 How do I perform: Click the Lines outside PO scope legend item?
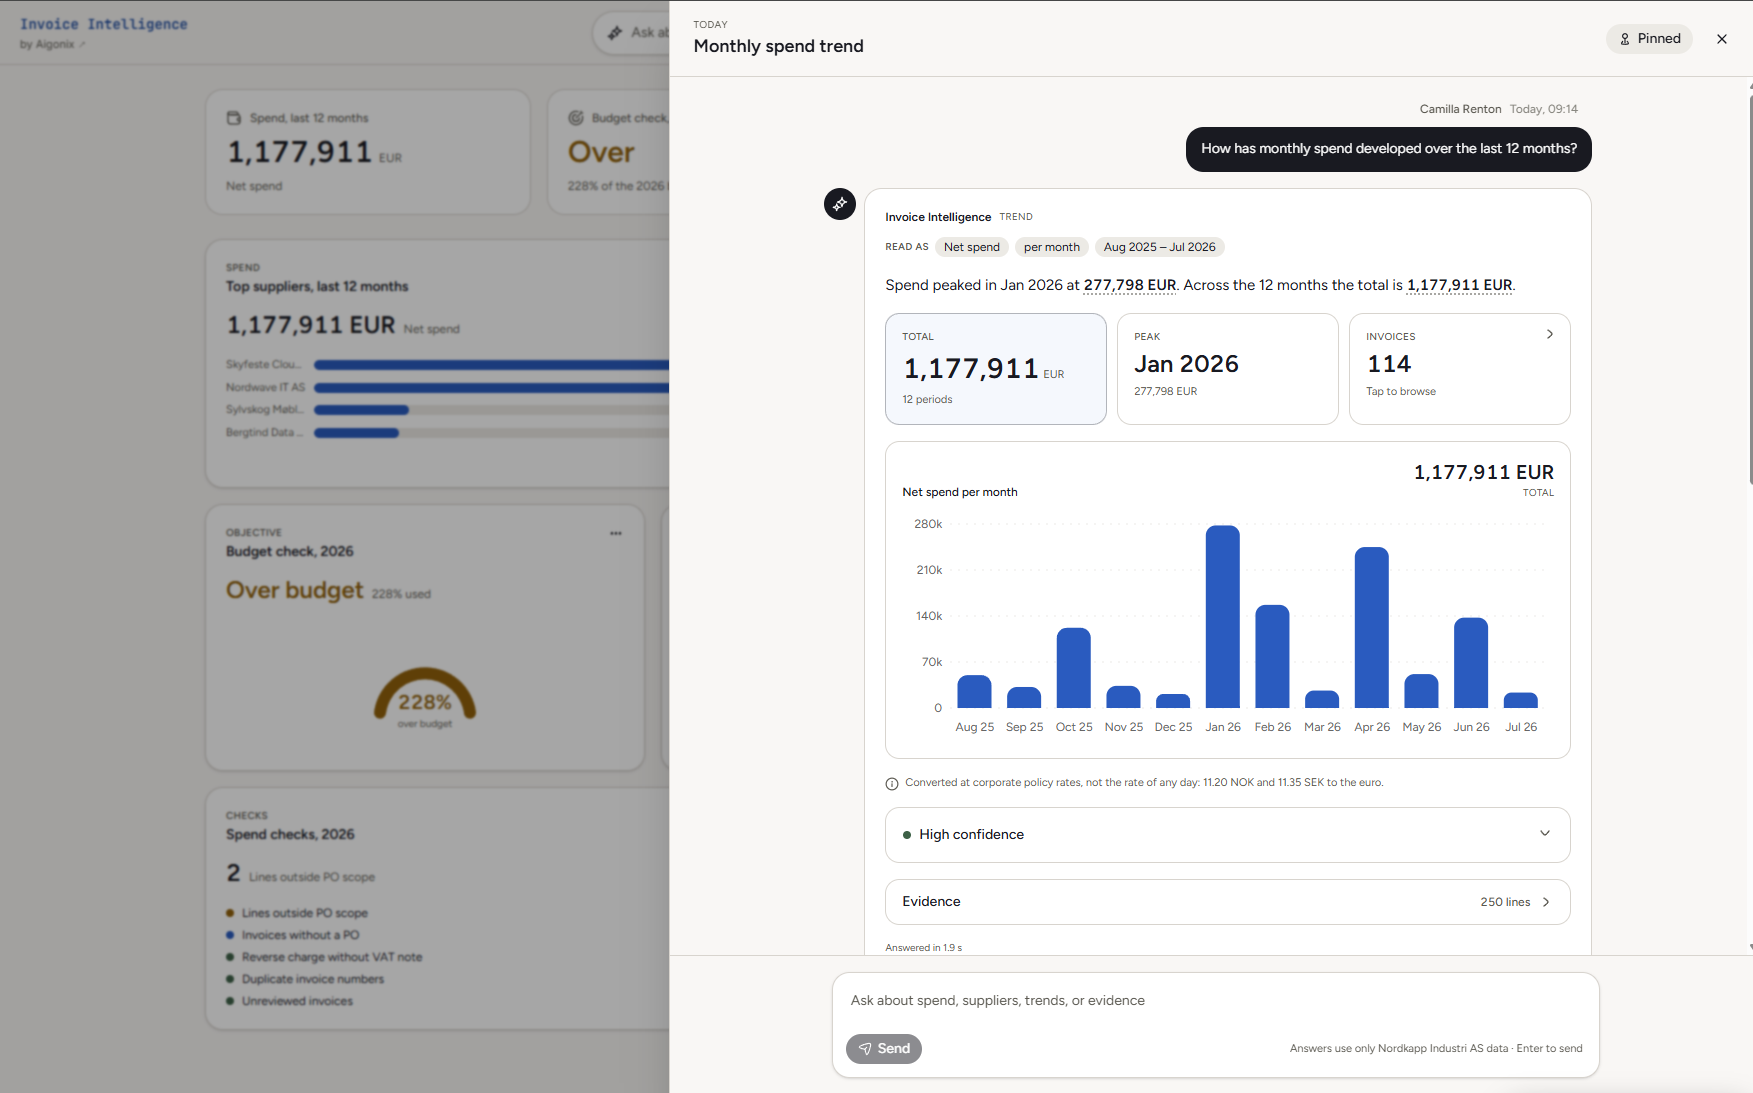coord(304,913)
